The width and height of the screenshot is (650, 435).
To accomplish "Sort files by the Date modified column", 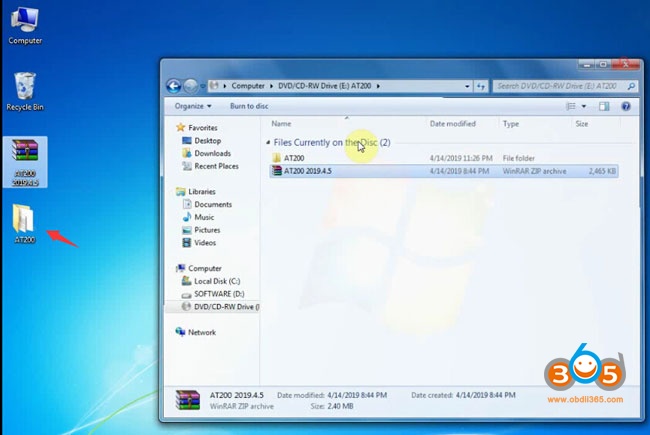I will click(452, 124).
